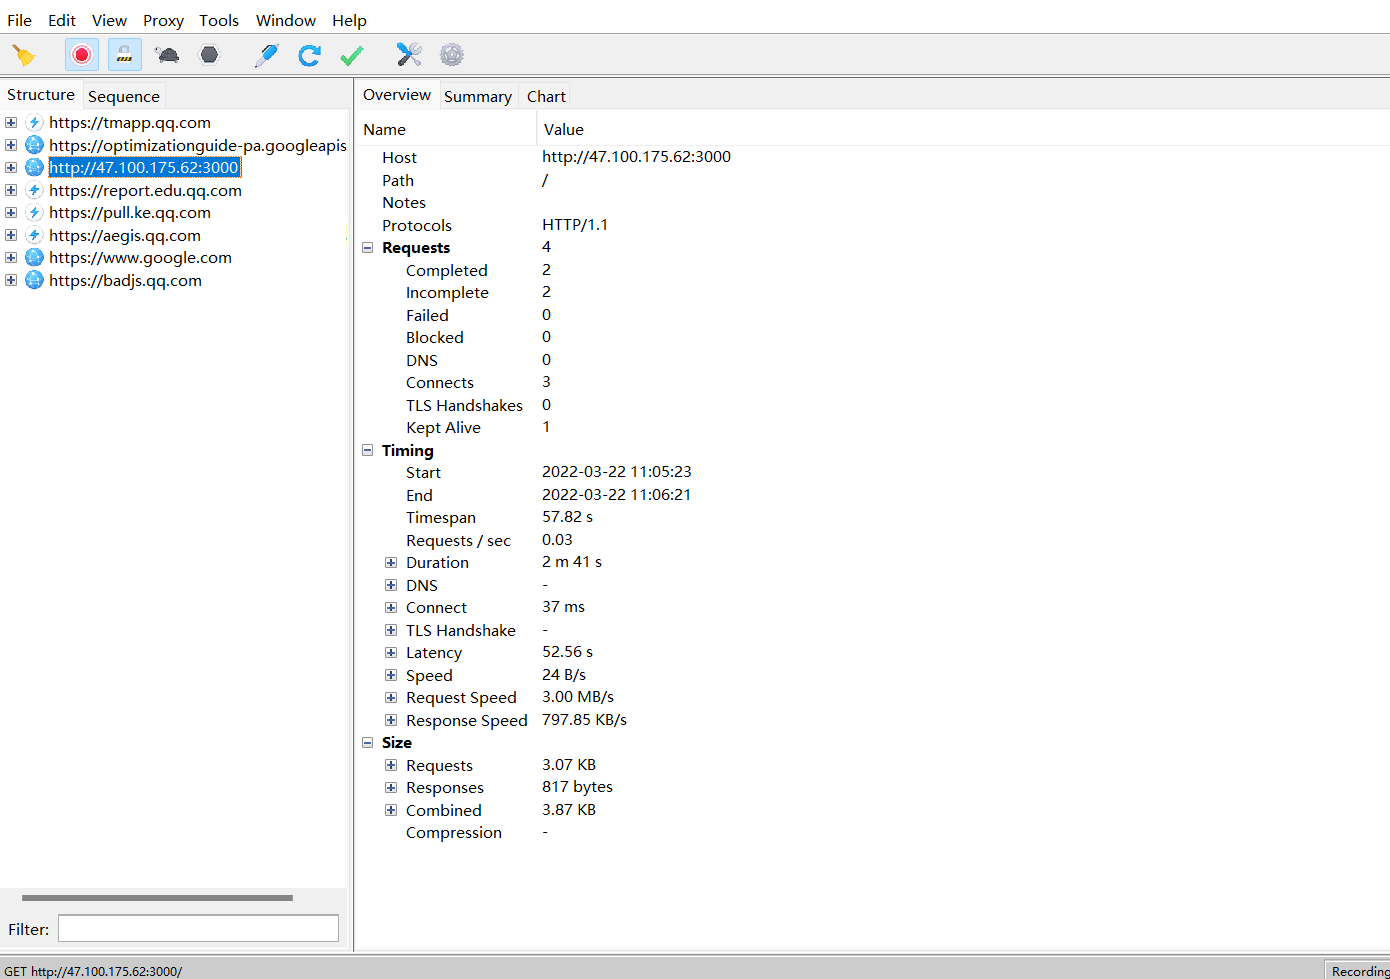Toggle throttling turtle icon
The width and height of the screenshot is (1390, 979).
pyautogui.click(x=168, y=55)
